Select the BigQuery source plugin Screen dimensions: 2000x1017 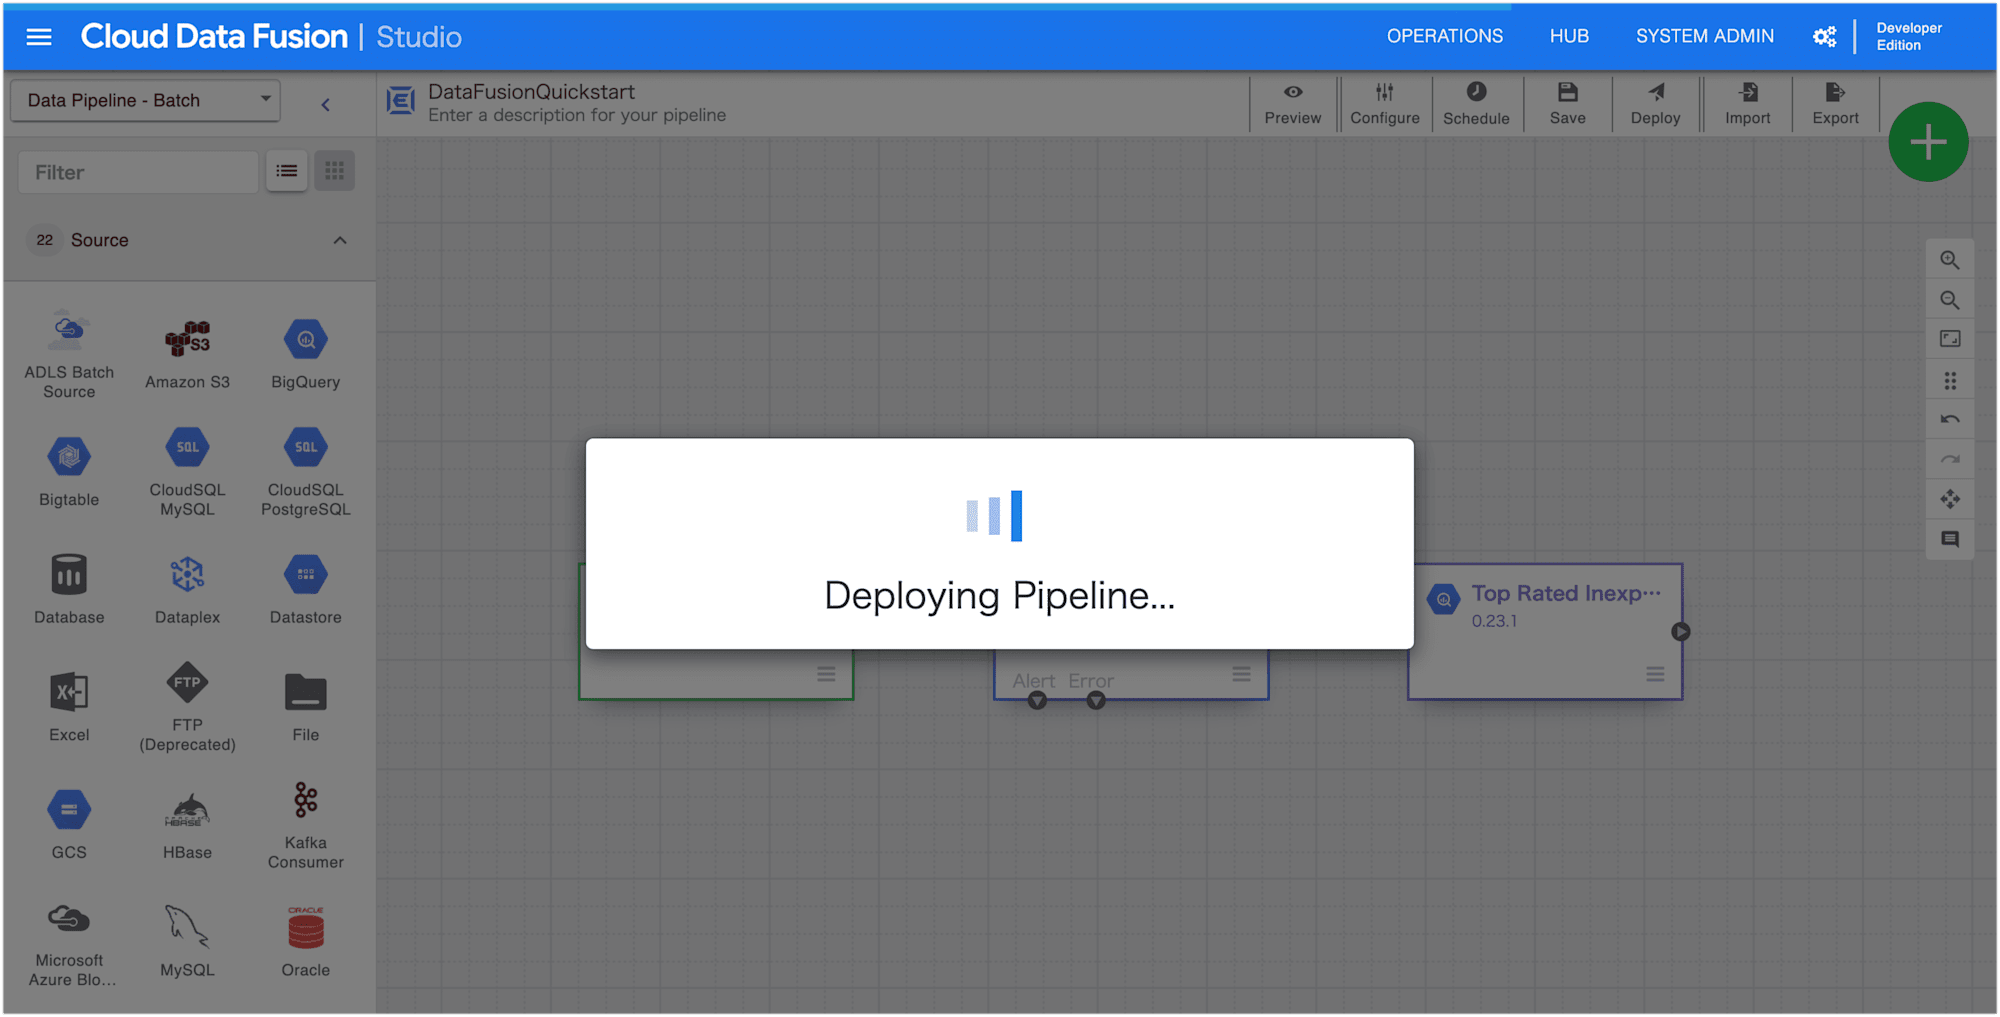click(x=305, y=355)
